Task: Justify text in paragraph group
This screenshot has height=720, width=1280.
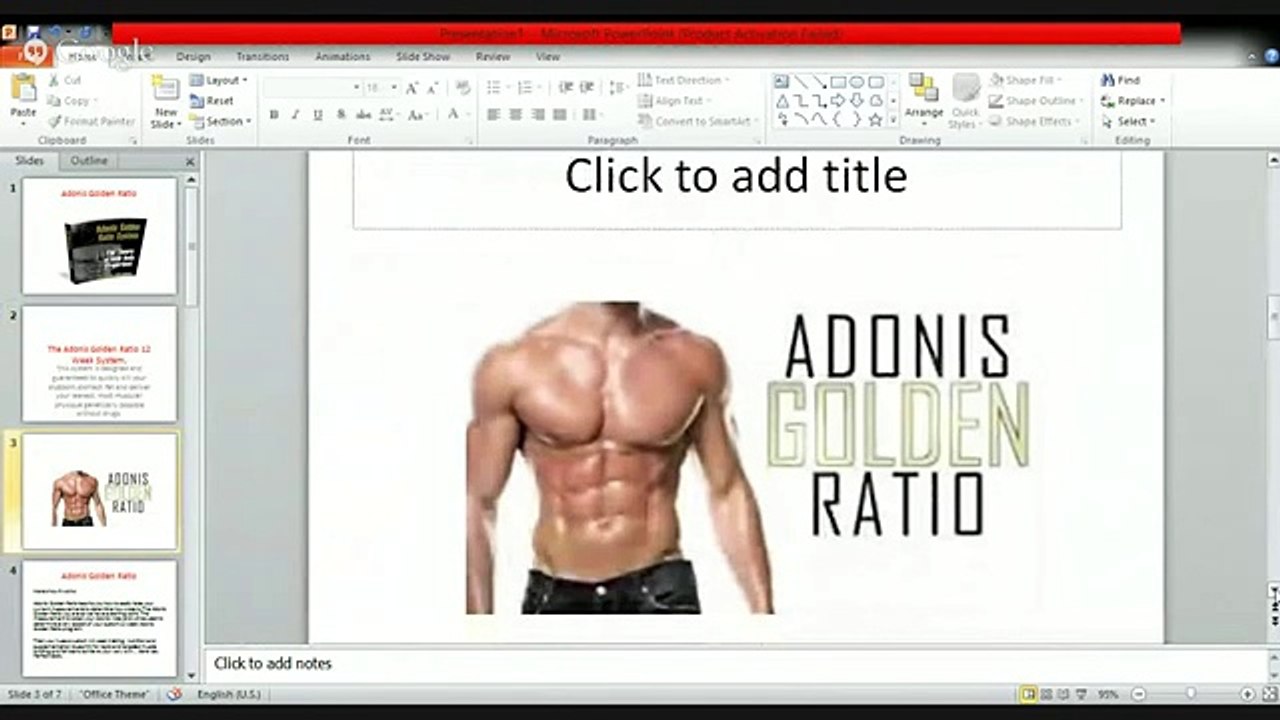Action: coord(560,115)
